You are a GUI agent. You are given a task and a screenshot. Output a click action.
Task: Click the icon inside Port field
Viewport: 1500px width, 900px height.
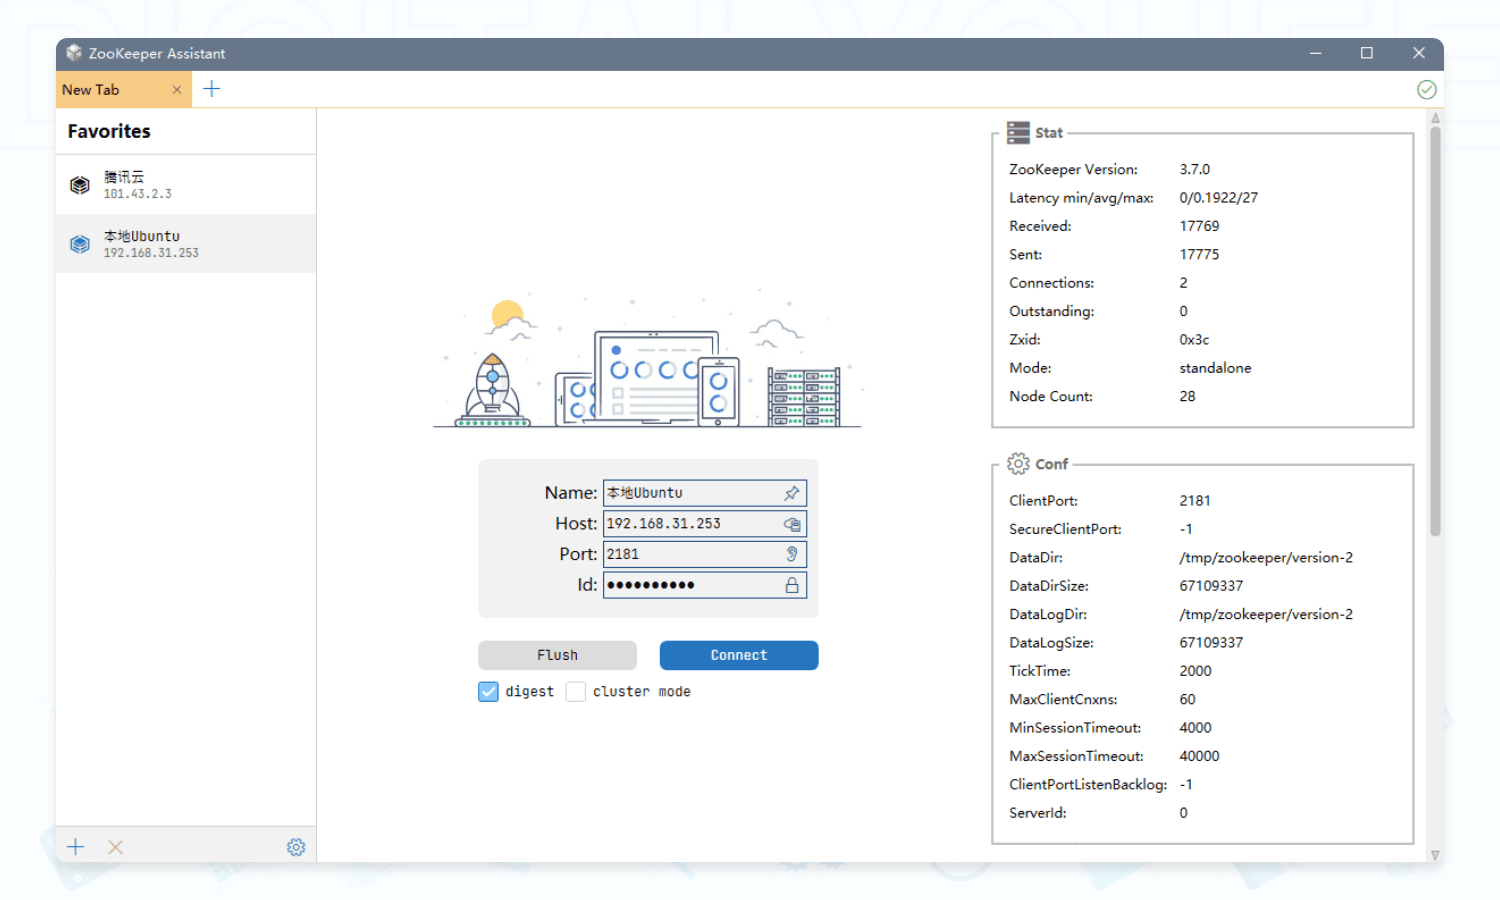[792, 554]
